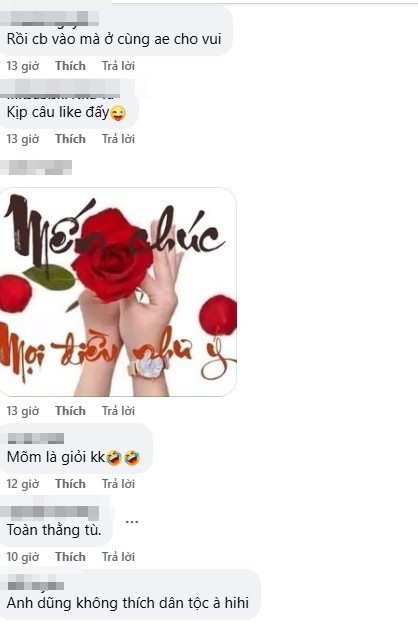Viewport: 418px width, 623px height.
Task: Open "13 giờ" timestamp of first comment
Action: pyautogui.click(x=23, y=66)
